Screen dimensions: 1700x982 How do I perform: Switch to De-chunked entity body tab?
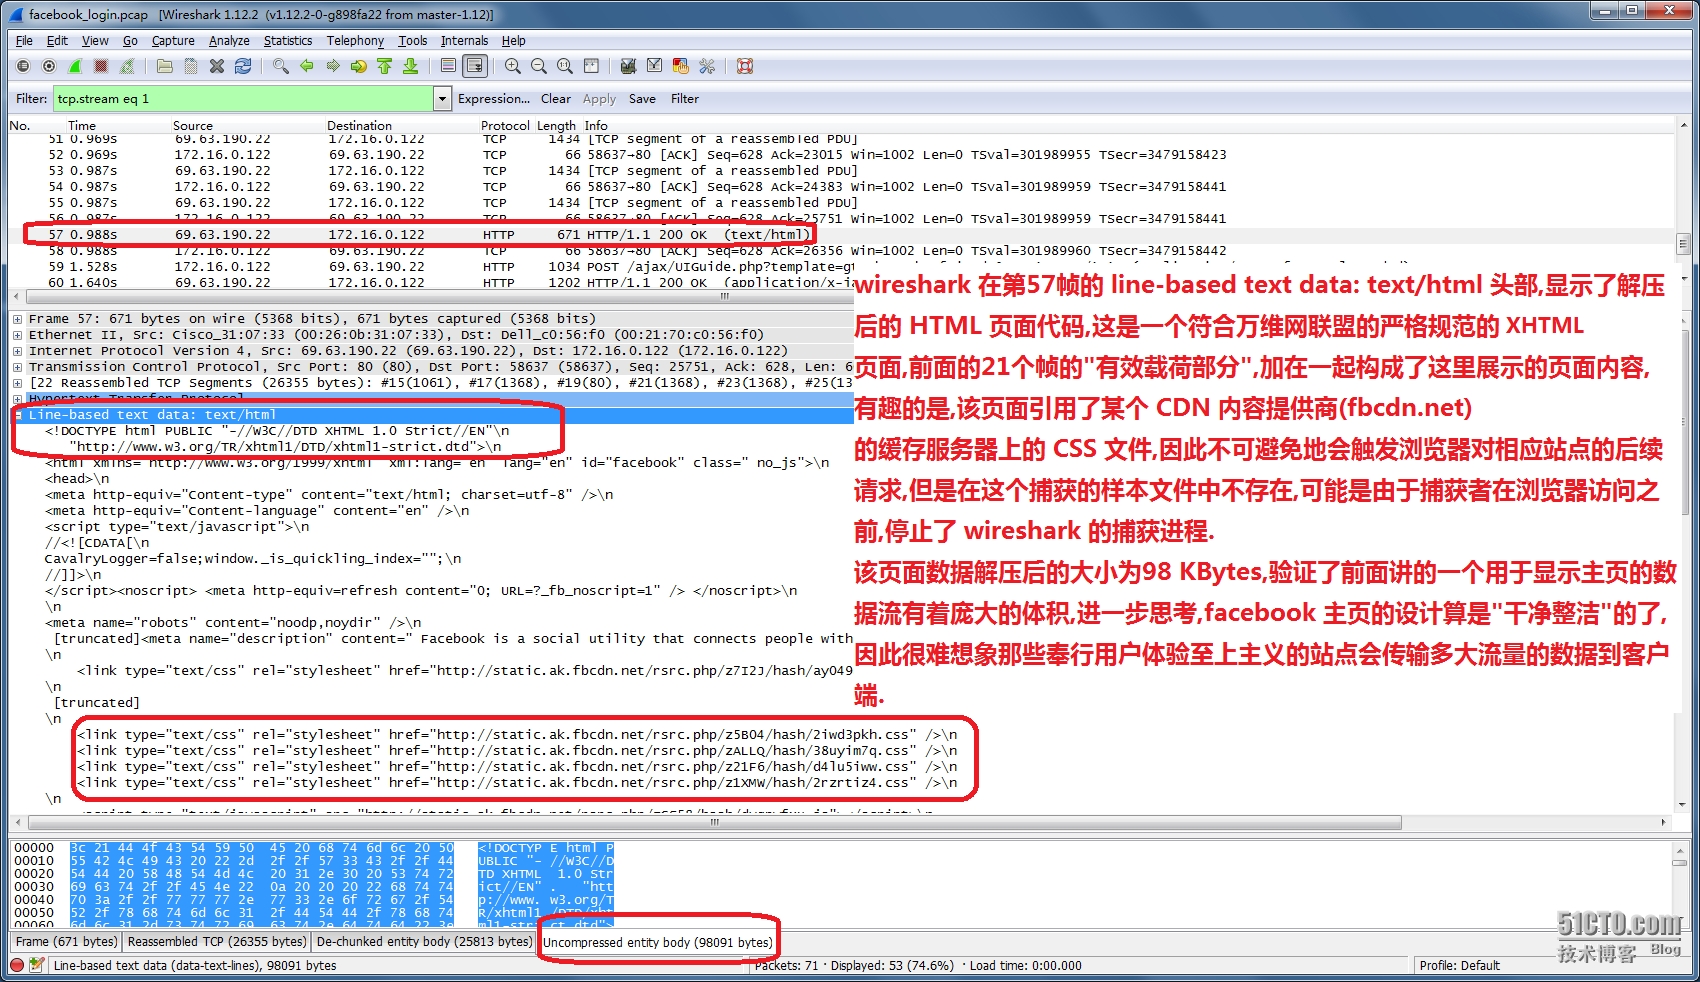click(x=424, y=942)
